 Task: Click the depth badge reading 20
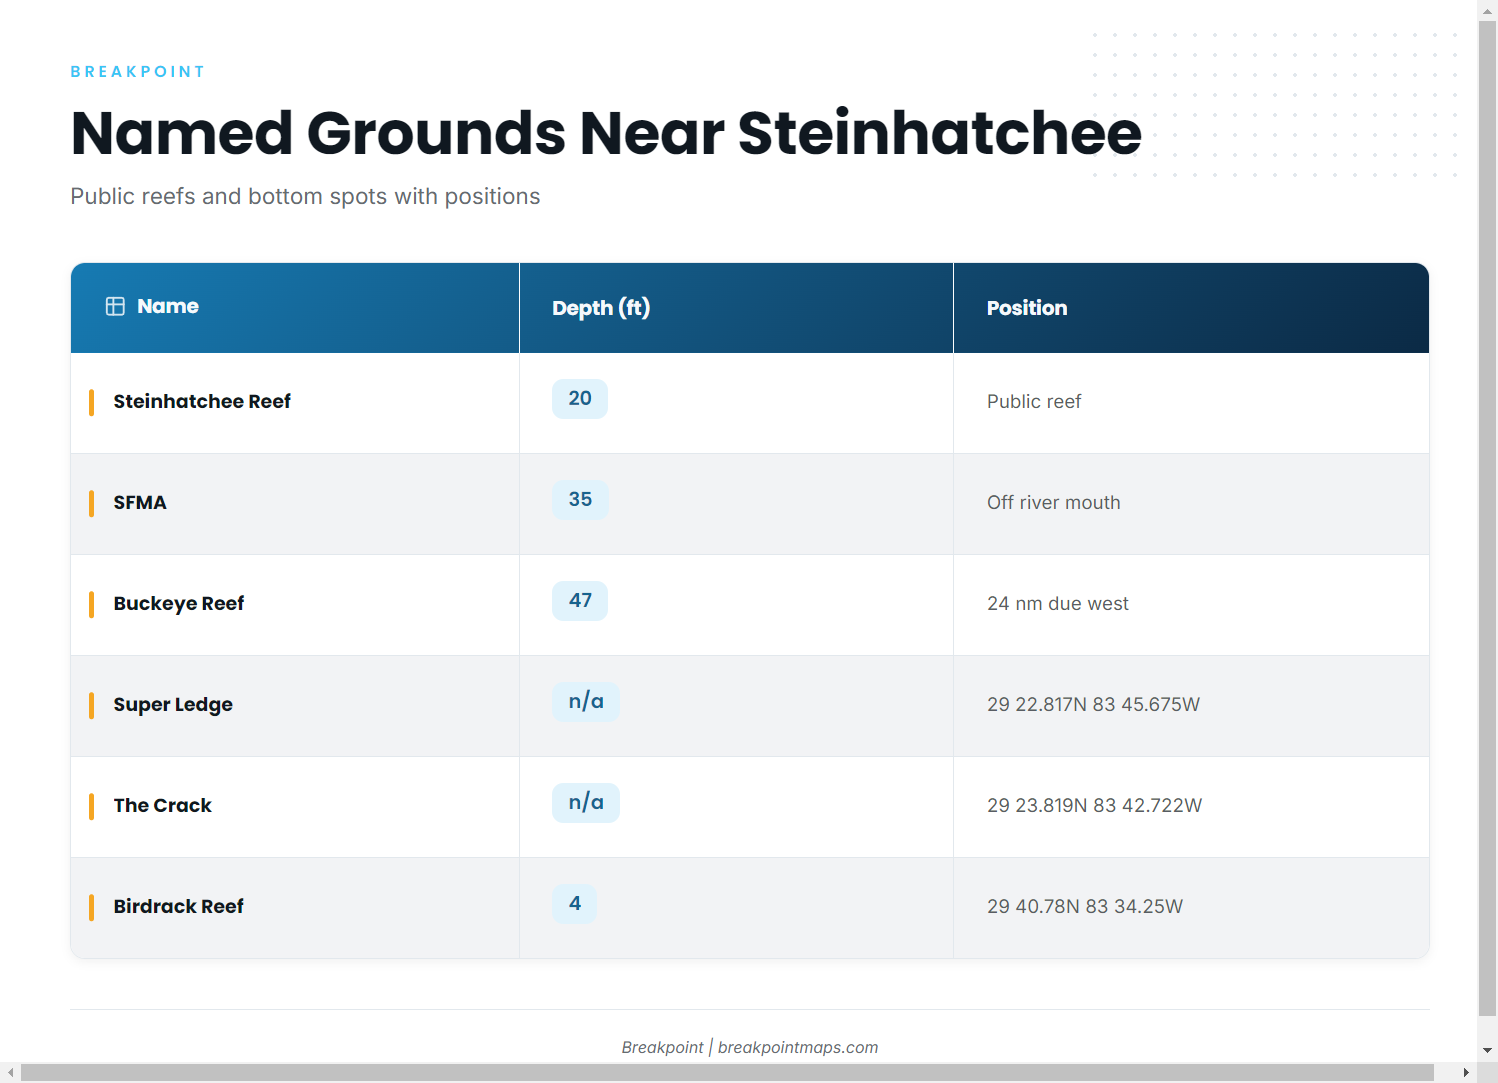point(580,398)
